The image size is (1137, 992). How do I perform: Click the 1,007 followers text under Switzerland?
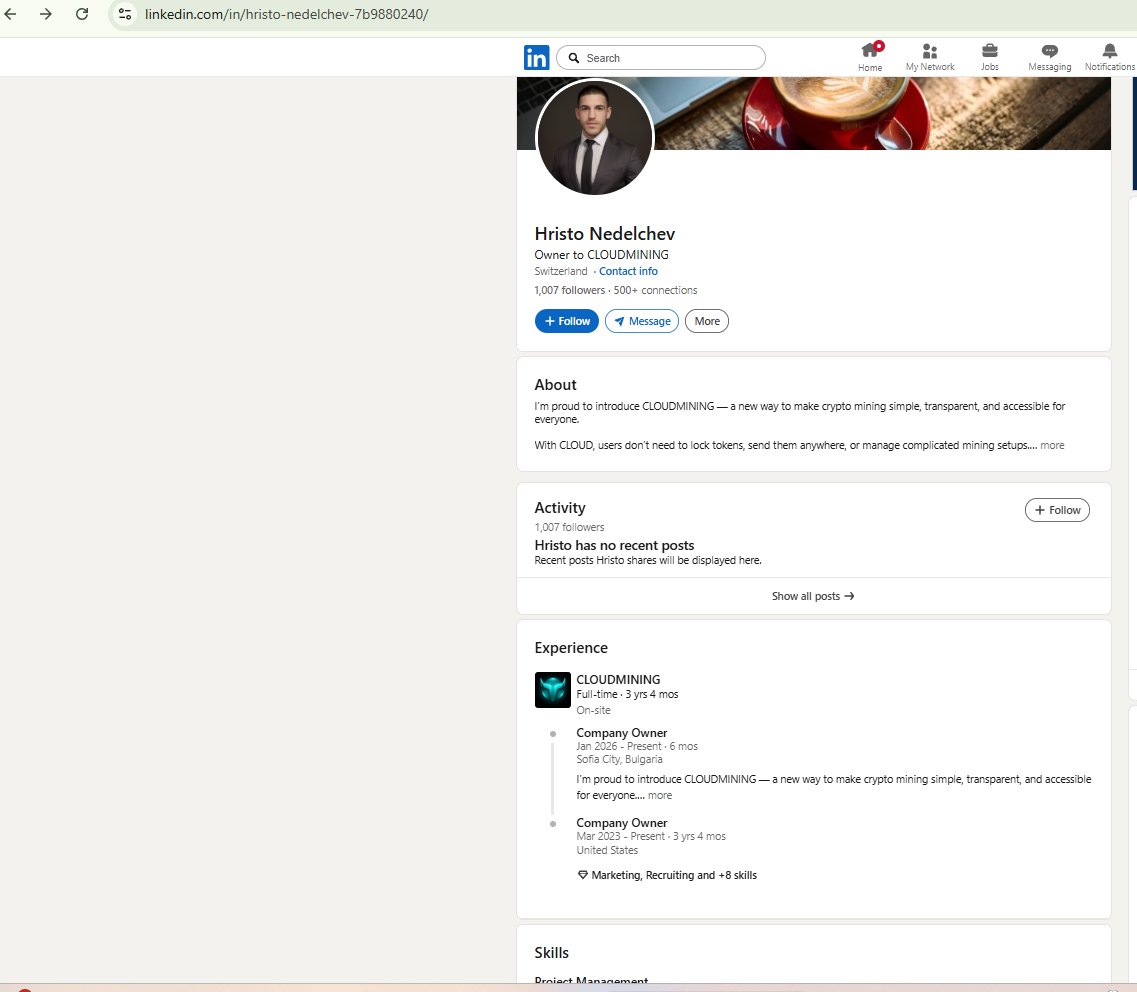click(x=569, y=290)
